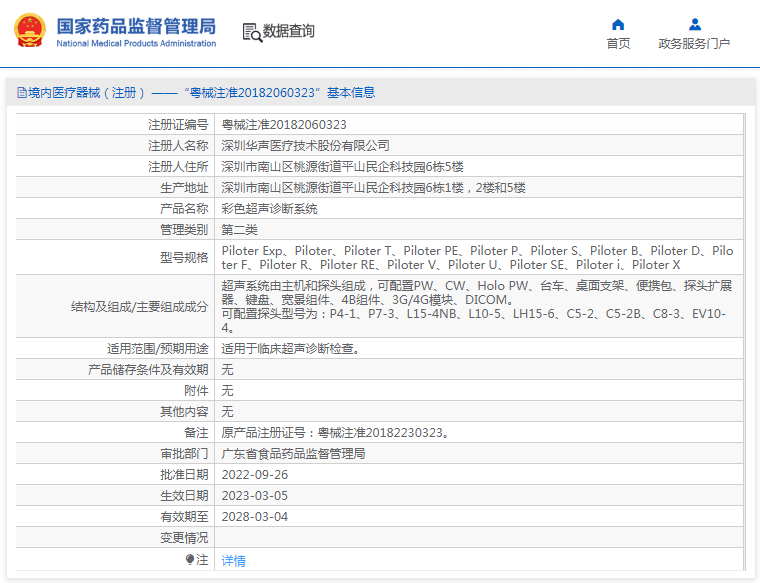Click the 型号规格 row label

point(184,257)
